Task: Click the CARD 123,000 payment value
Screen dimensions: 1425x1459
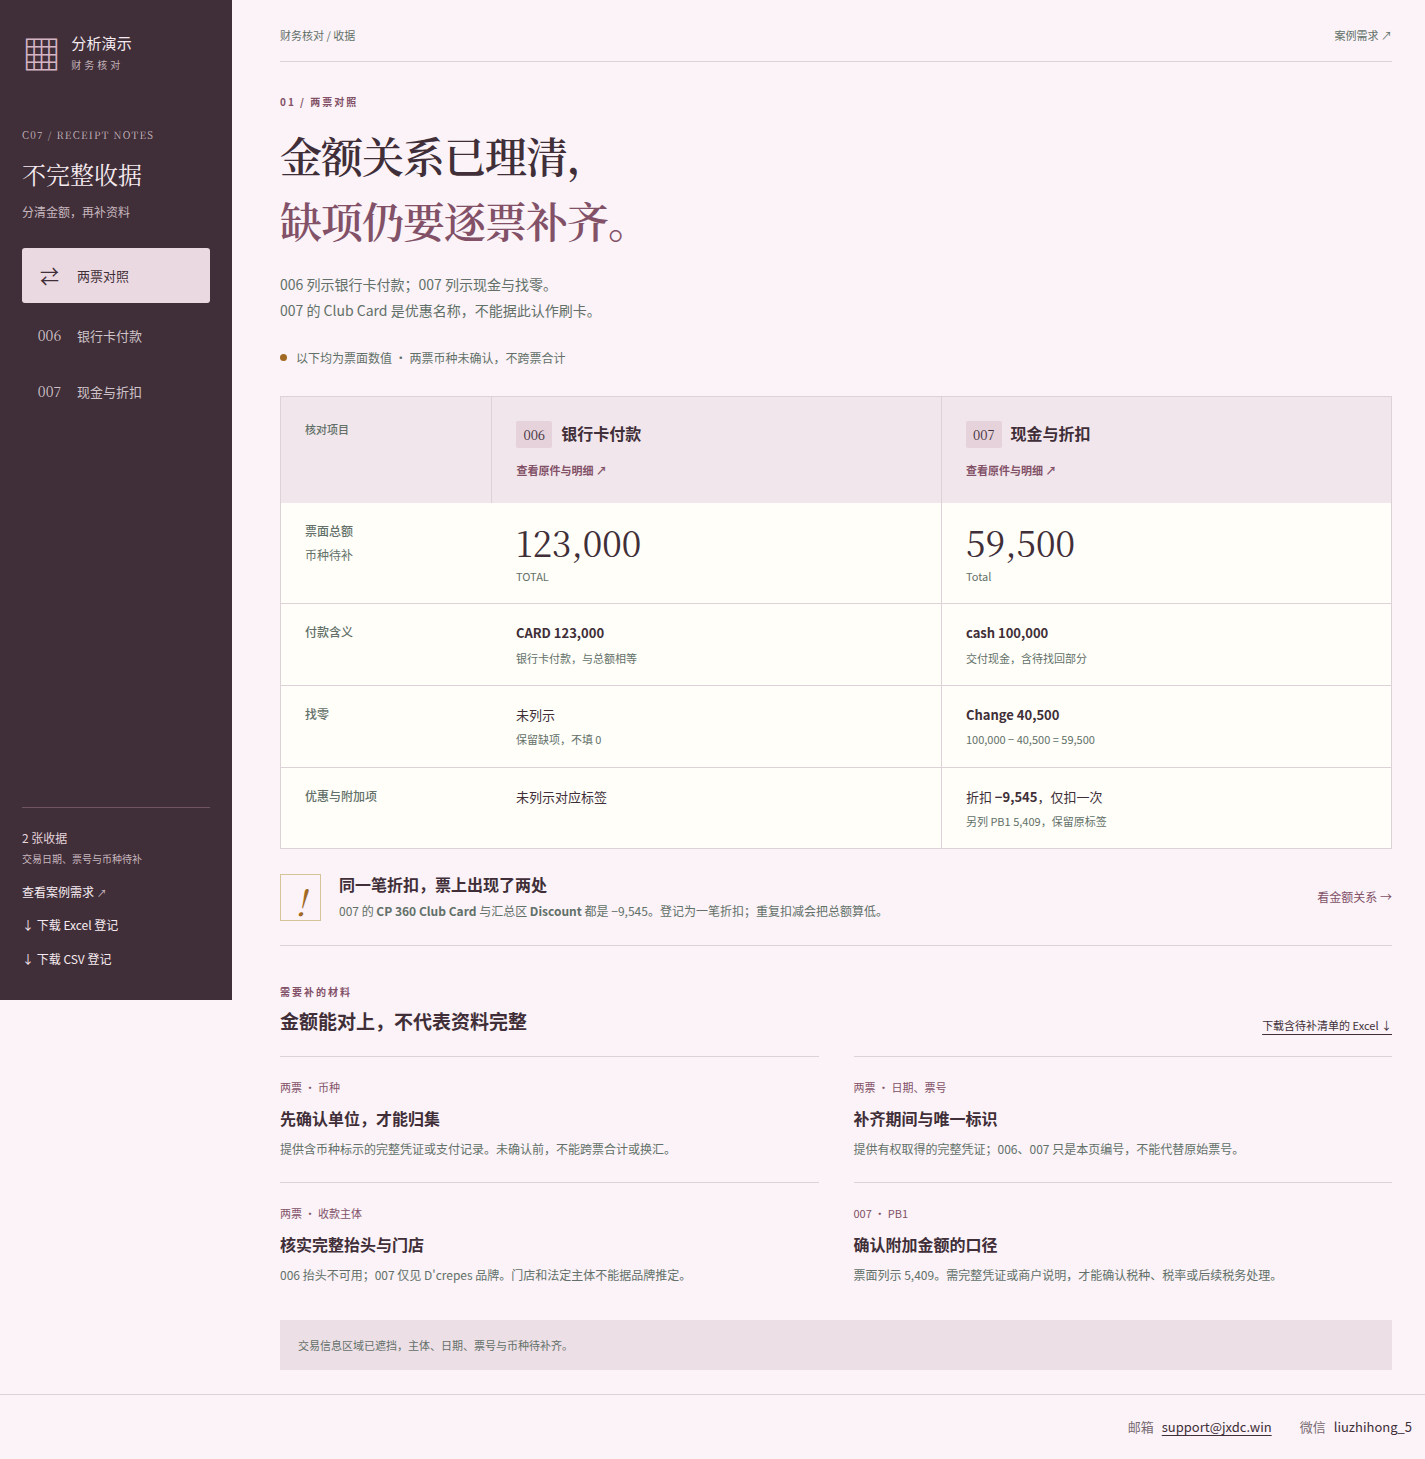Action: click(560, 633)
